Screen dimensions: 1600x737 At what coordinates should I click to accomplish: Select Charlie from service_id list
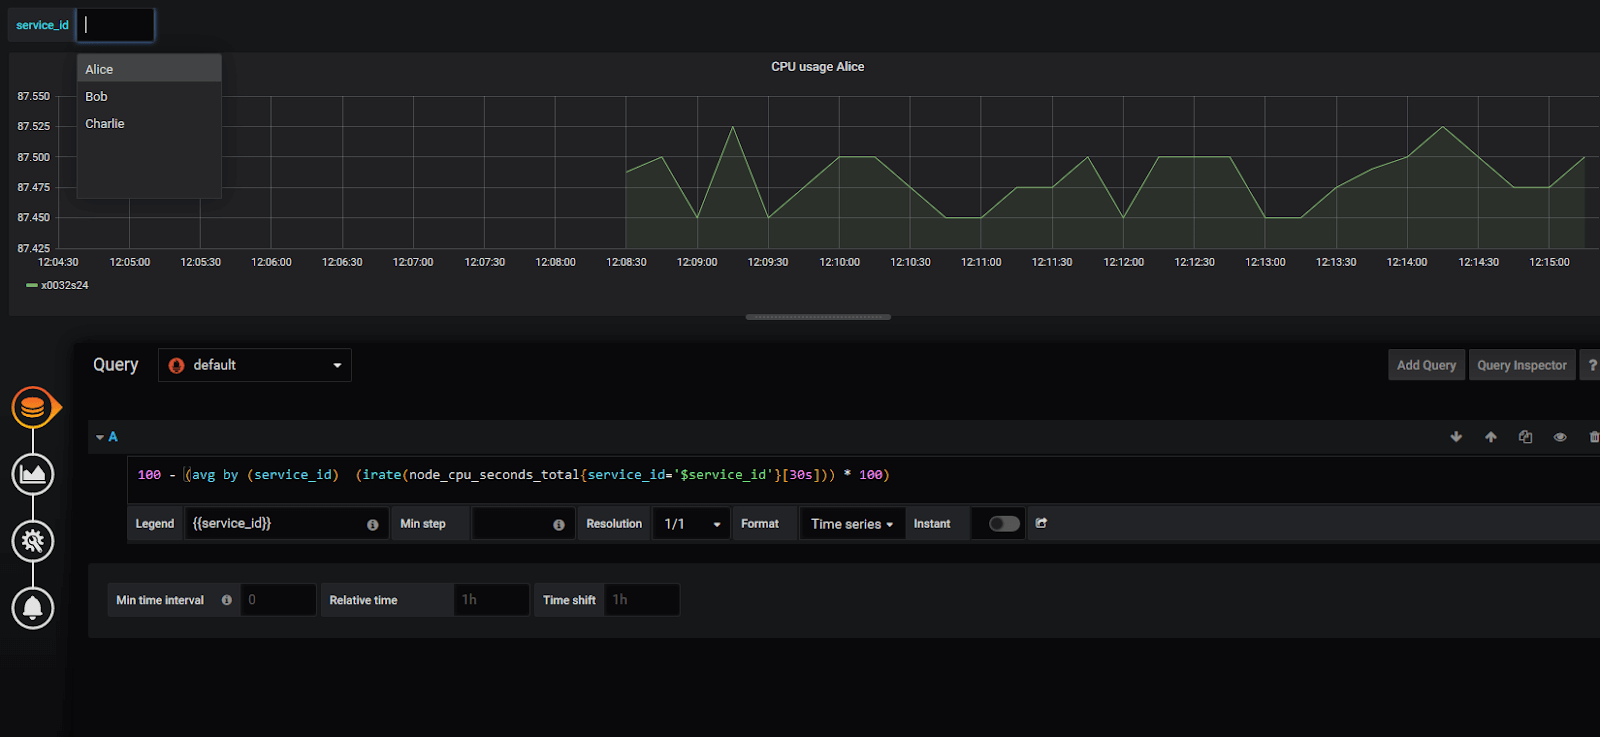point(105,124)
